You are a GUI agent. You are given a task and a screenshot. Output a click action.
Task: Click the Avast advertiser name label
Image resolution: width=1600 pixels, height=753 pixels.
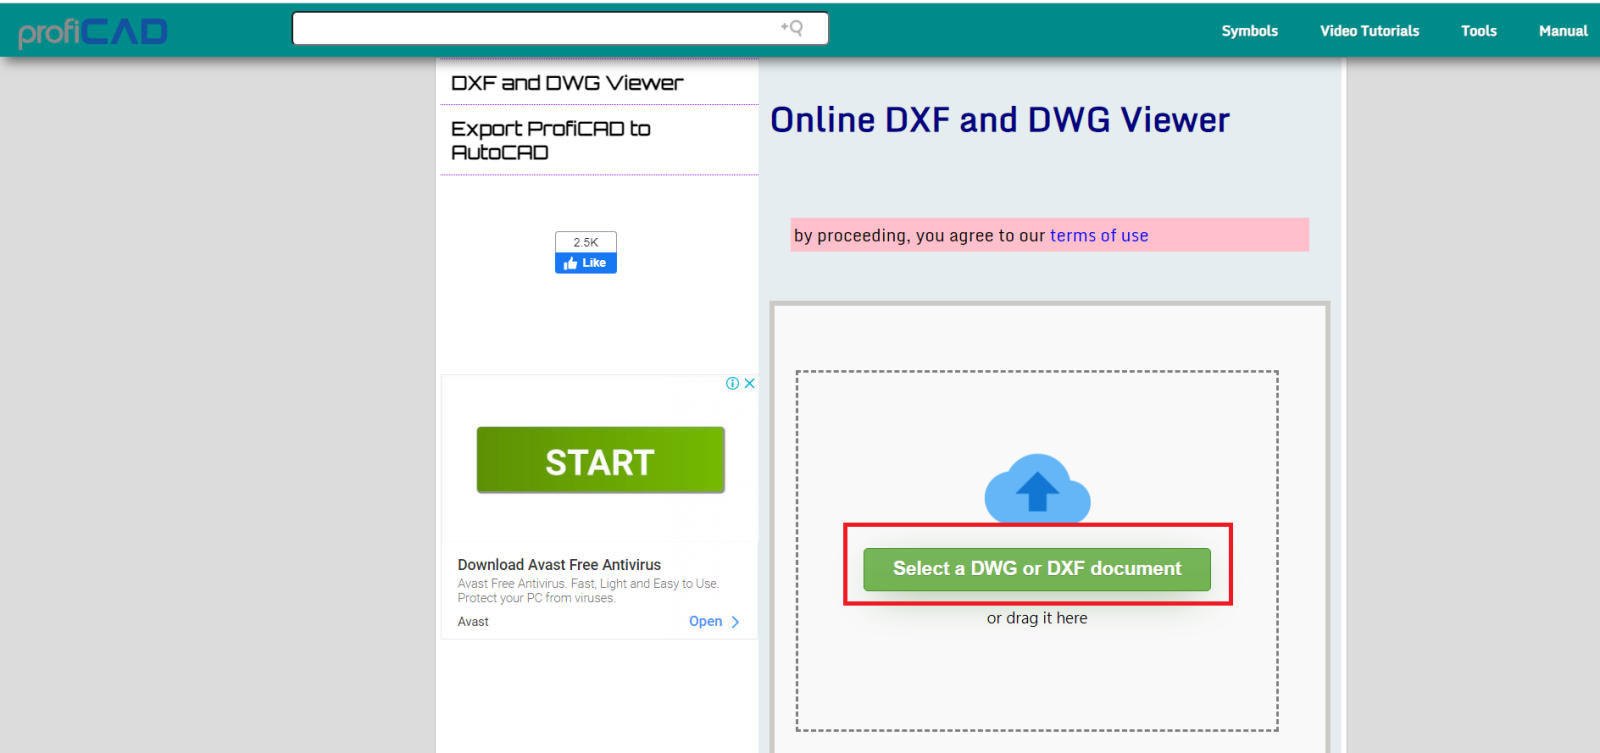point(473,622)
